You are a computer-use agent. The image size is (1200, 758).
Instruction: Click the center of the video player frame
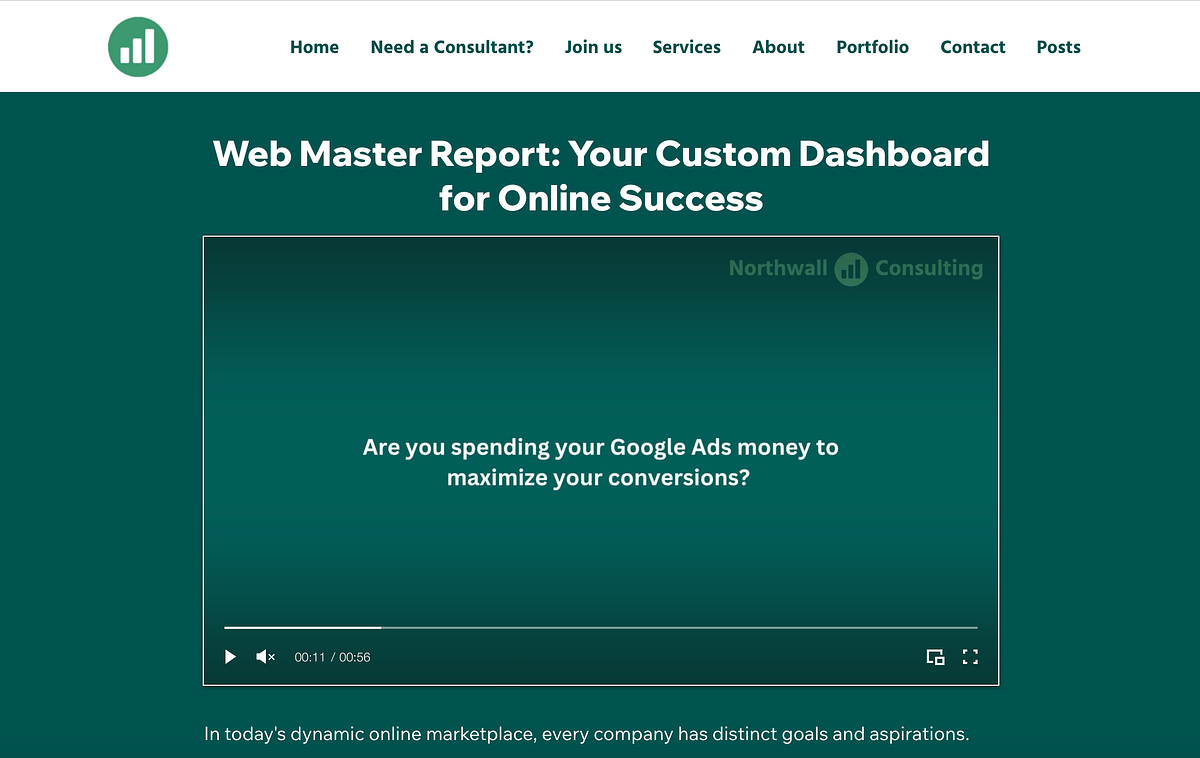[601, 461]
